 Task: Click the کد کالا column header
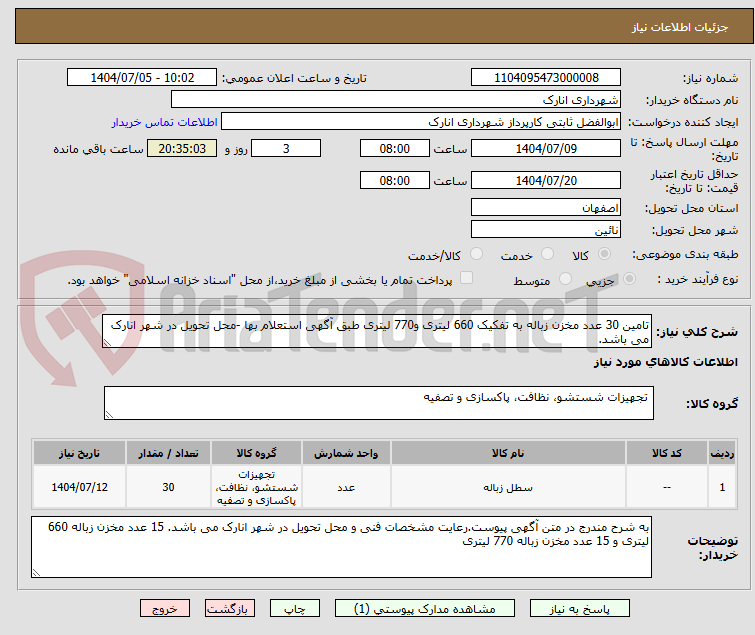tap(667, 453)
